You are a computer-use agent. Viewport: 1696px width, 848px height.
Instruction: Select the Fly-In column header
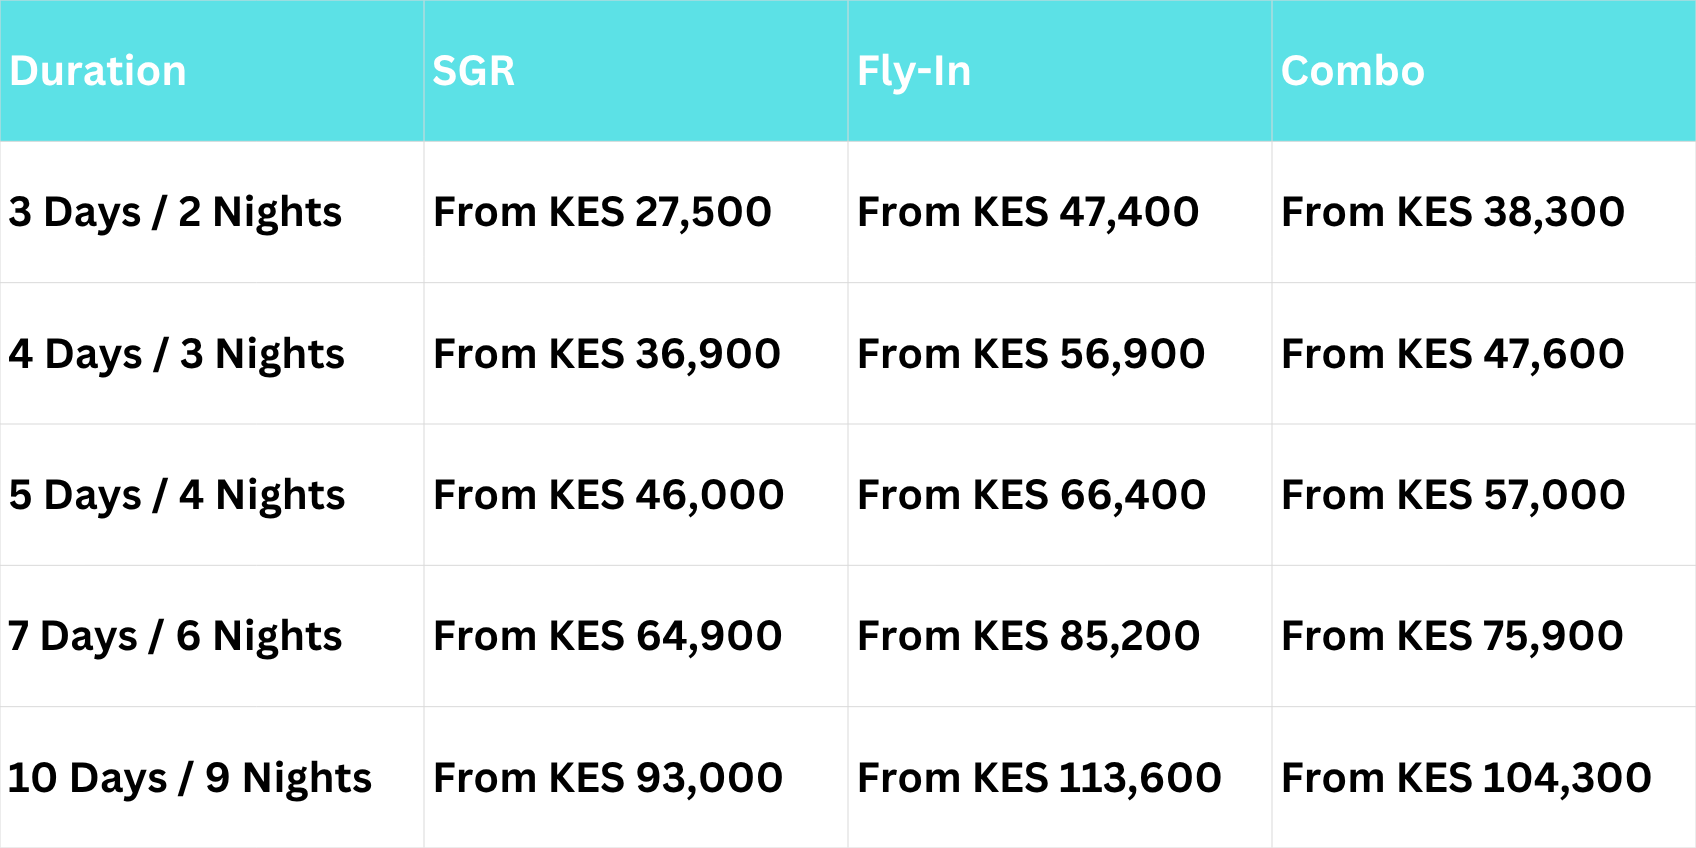914,71
